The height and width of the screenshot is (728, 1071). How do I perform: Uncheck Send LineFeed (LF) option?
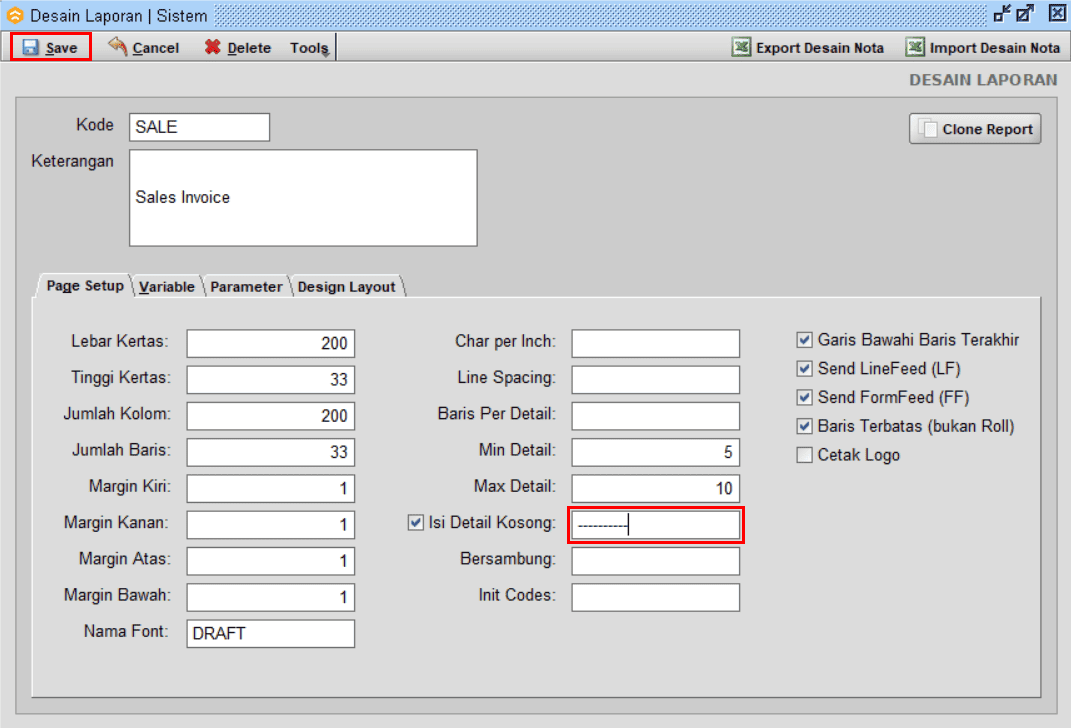coord(805,368)
